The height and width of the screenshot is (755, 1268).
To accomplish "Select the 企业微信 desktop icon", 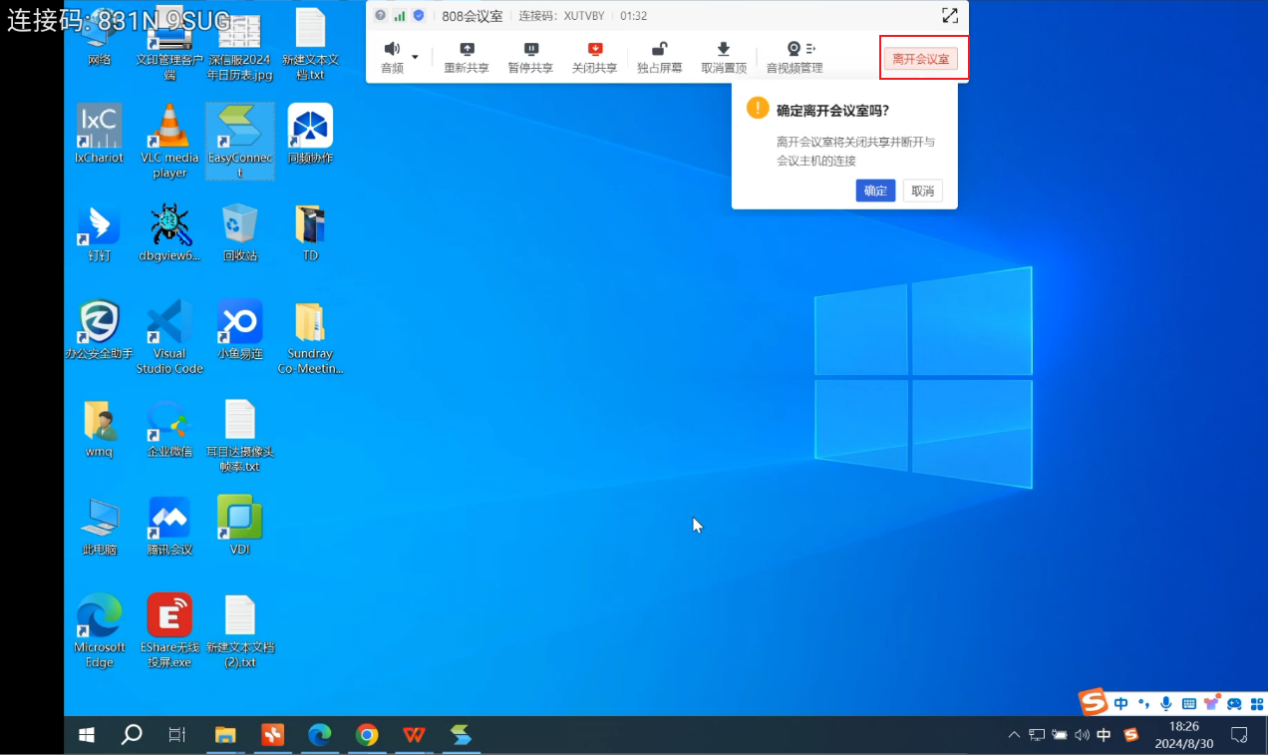I will pyautogui.click(x=169, y=428).
